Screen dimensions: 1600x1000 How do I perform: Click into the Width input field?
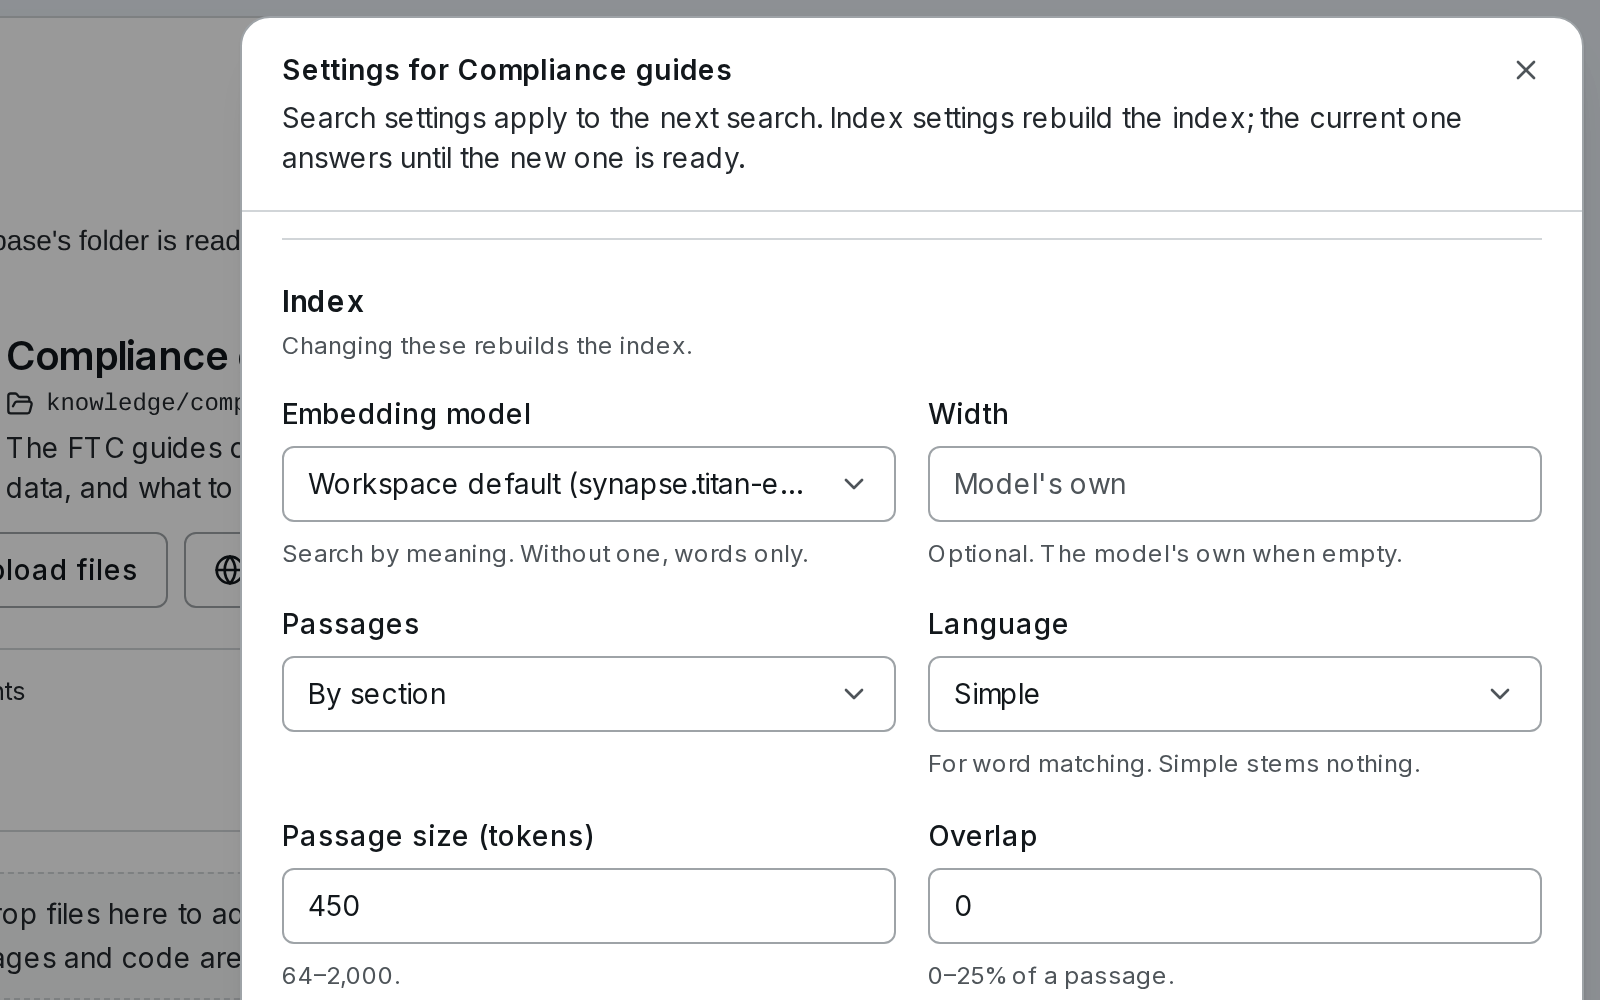pyautogui.click(x=1234, y=484)
